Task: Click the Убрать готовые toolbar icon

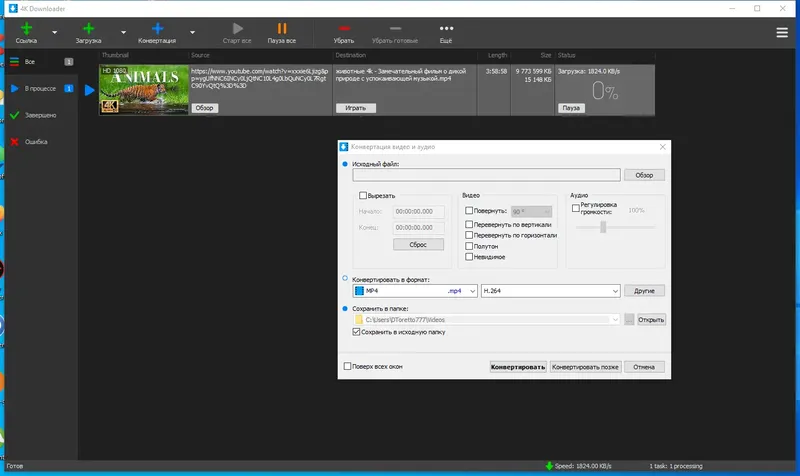Action: tap(395, 29)
